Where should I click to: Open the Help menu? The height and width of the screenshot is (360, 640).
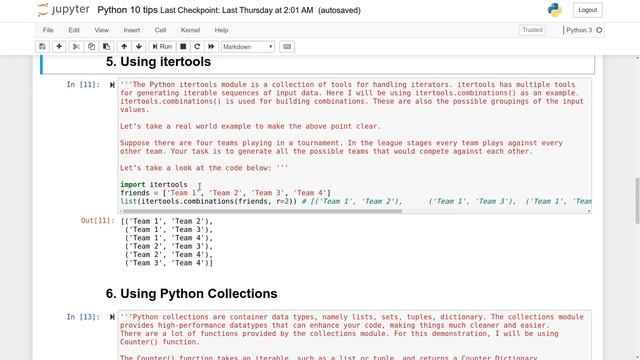coord(221,30)
